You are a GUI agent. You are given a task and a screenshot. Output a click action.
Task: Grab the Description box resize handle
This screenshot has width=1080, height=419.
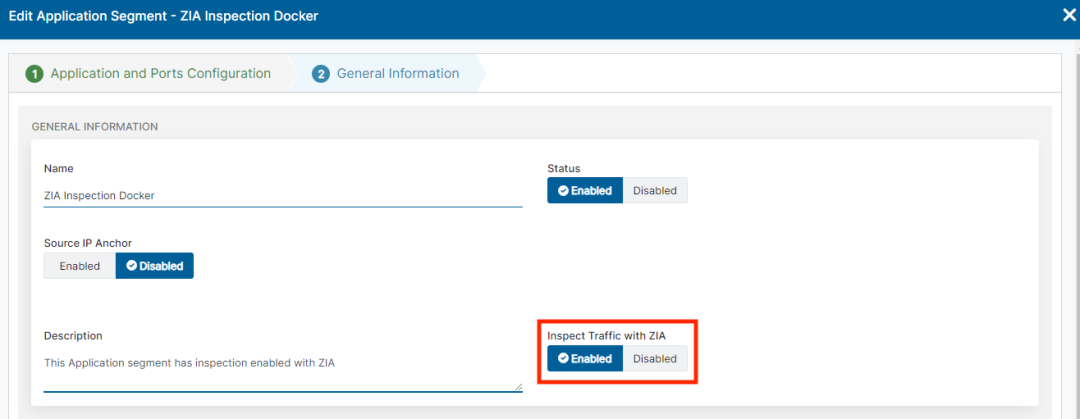(518, 387)
